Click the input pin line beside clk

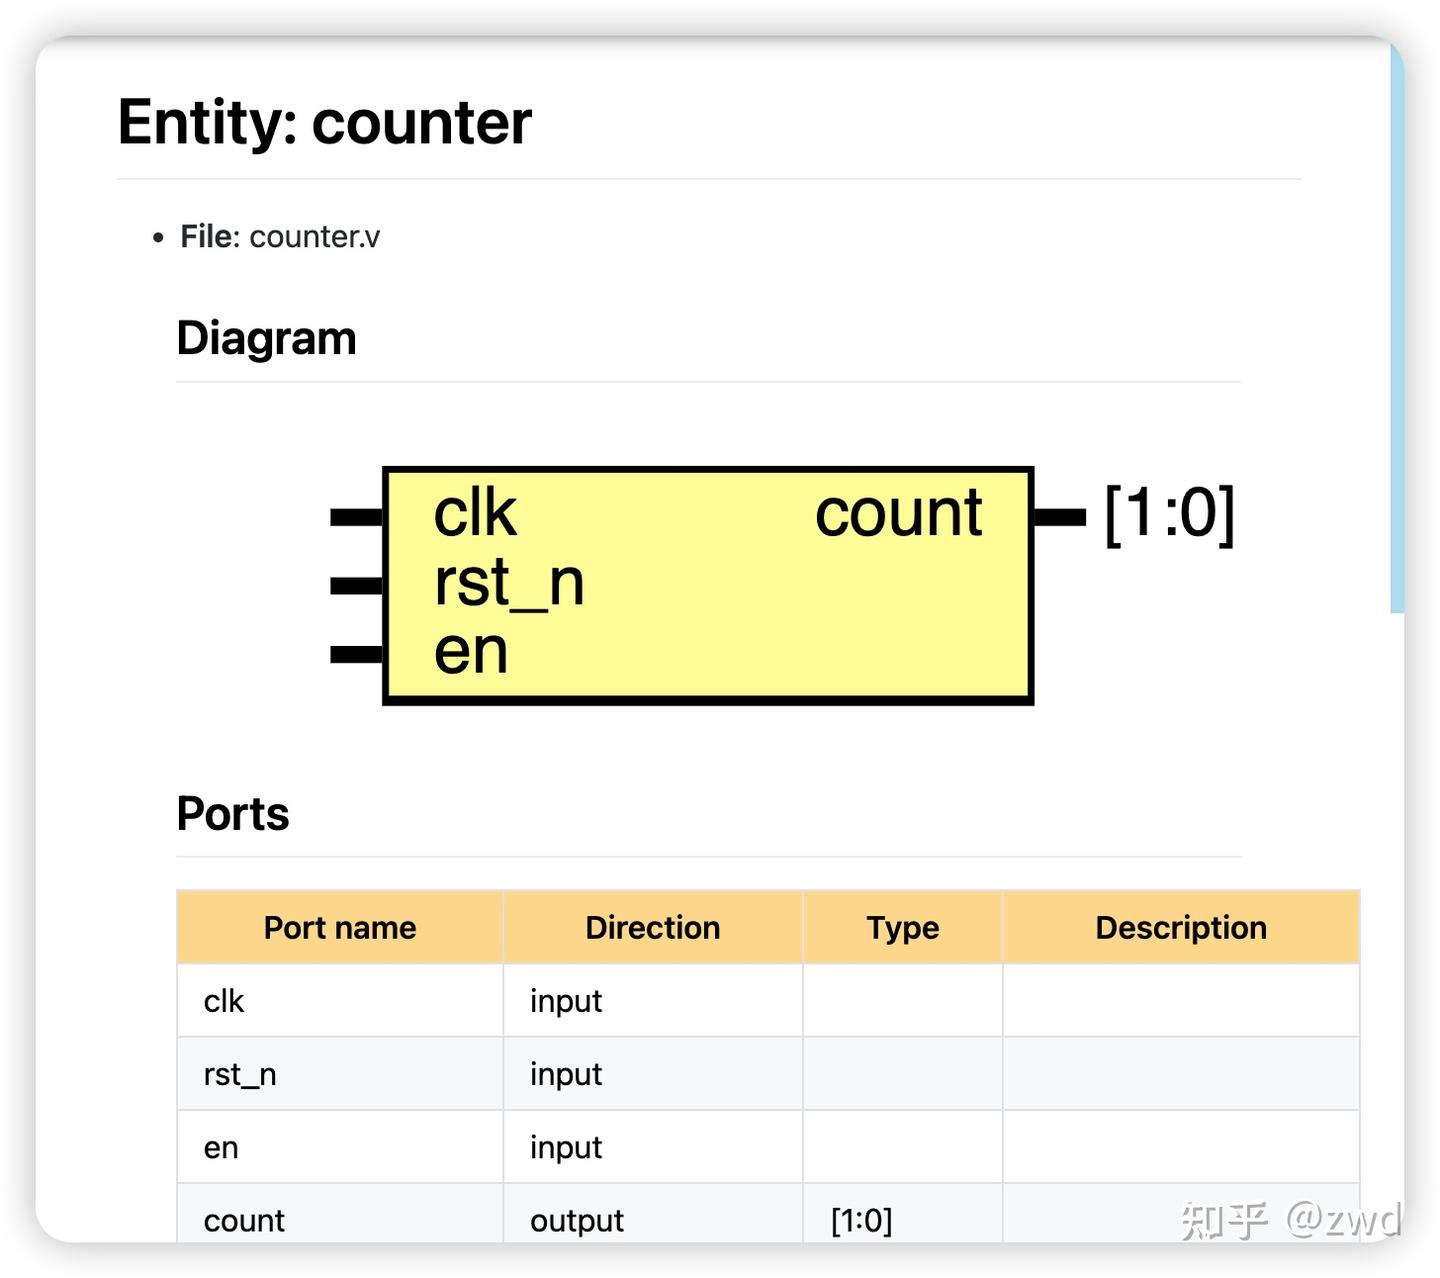(357, 517)
